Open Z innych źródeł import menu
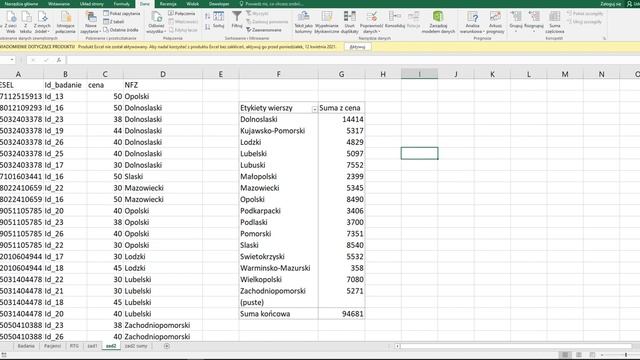This screenshot has height=360, width=640. pyautogui.click(x=42, y=22)
